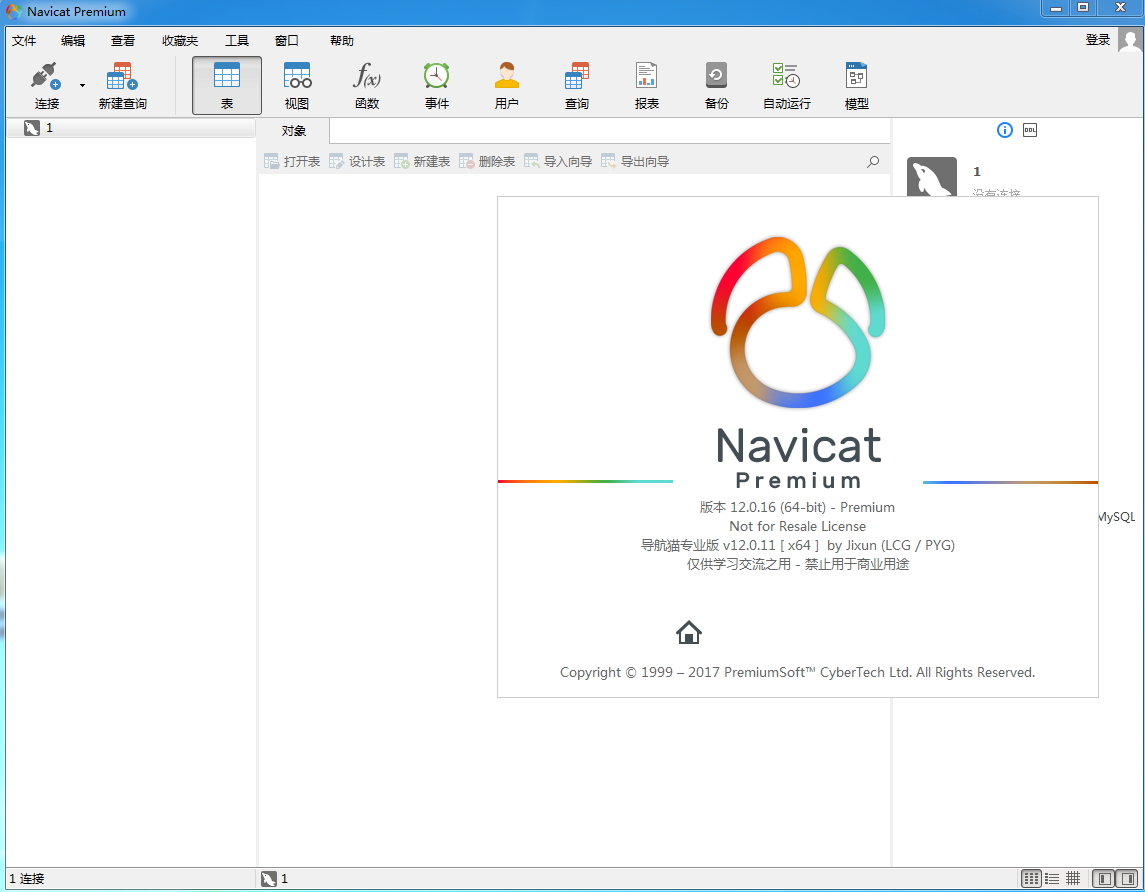1145x892 pixels.
Task: Click the 登录 (Login) link
Action: (1098, 40)
